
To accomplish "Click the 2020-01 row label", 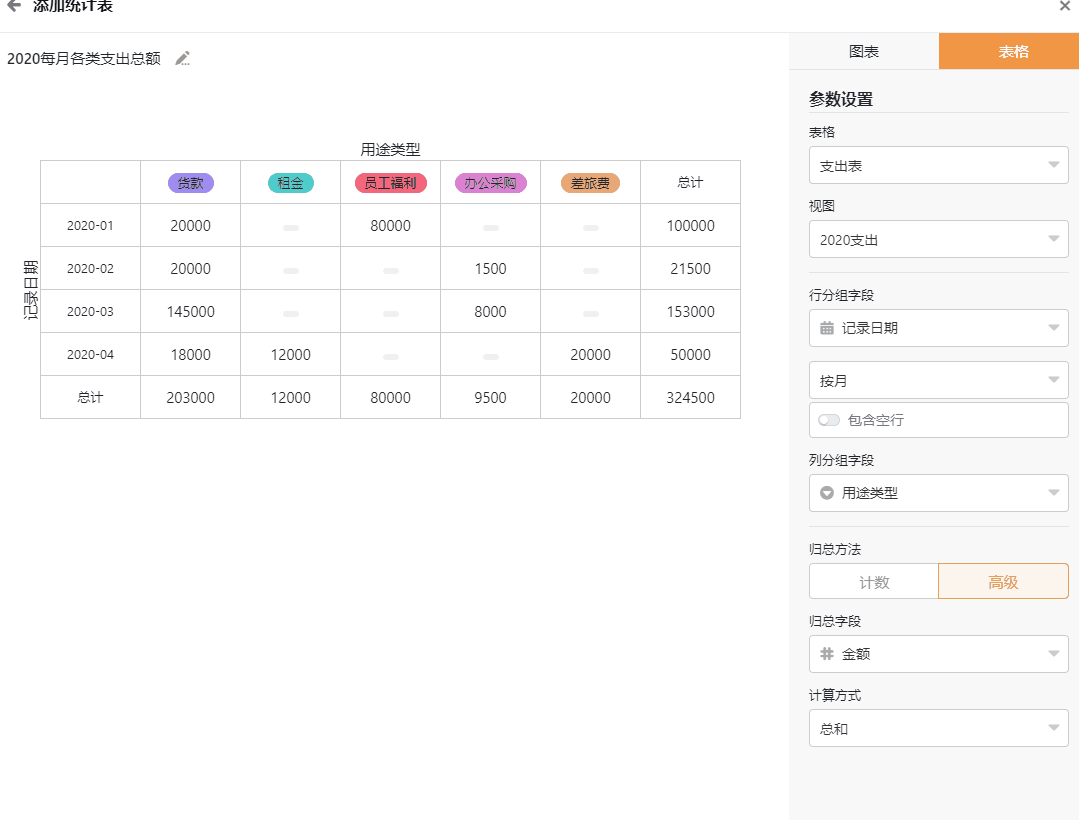I will [x=90, y=226].
